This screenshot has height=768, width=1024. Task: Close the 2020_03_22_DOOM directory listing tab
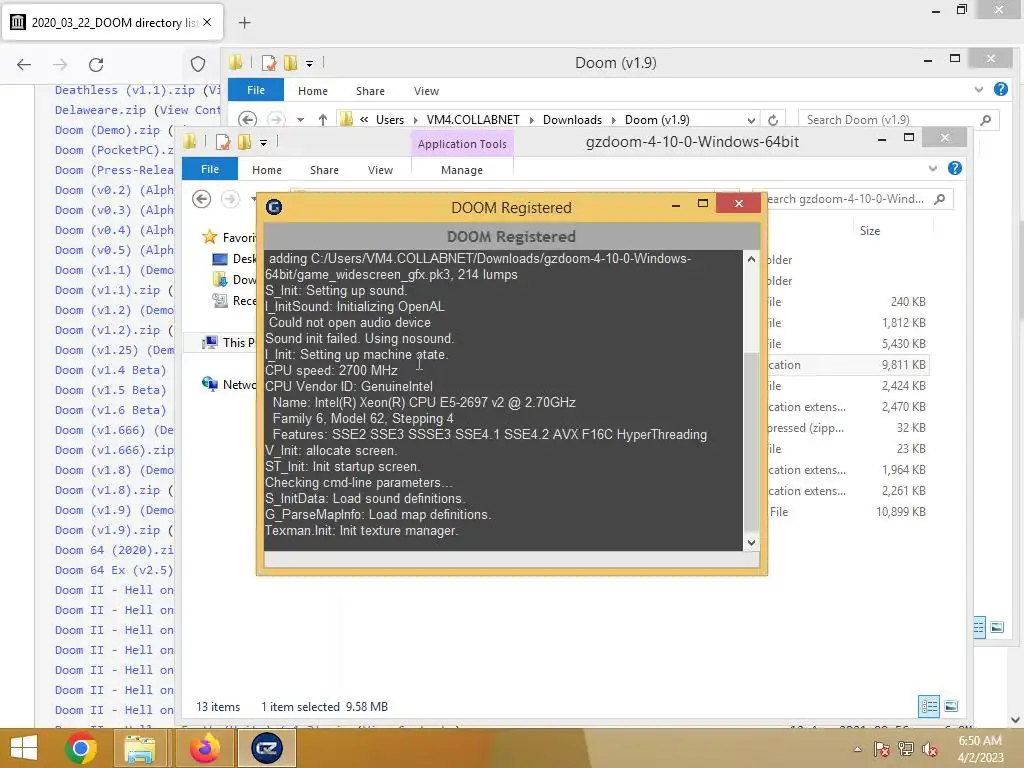pos(207,22)
